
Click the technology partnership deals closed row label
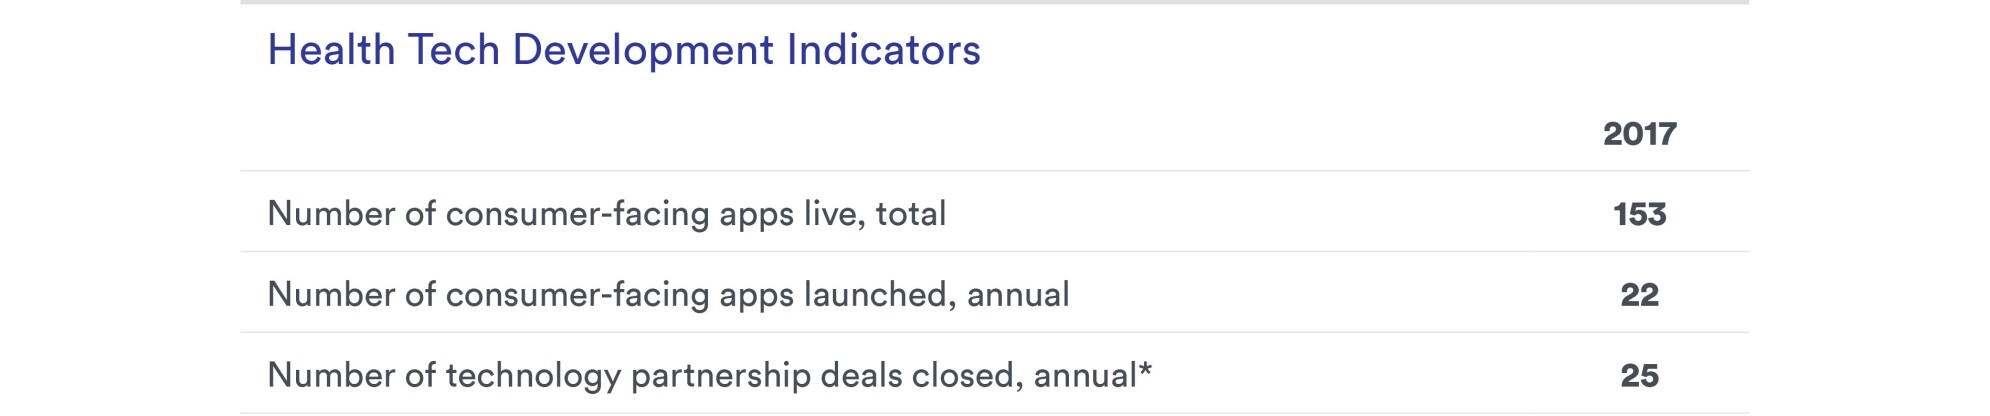[x=709, y=376]
